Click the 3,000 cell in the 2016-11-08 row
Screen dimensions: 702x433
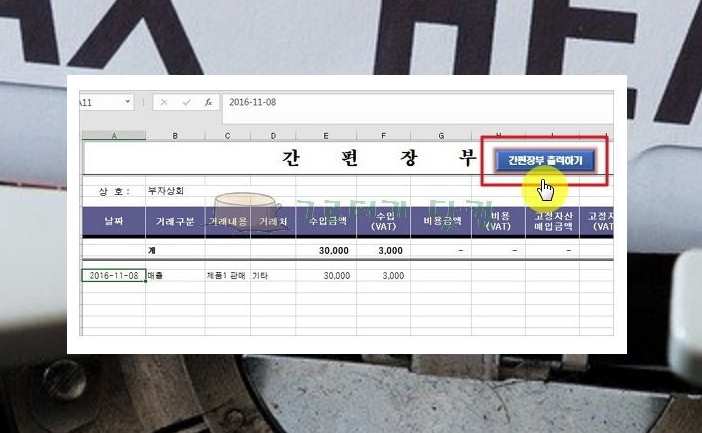pos(383,275)
